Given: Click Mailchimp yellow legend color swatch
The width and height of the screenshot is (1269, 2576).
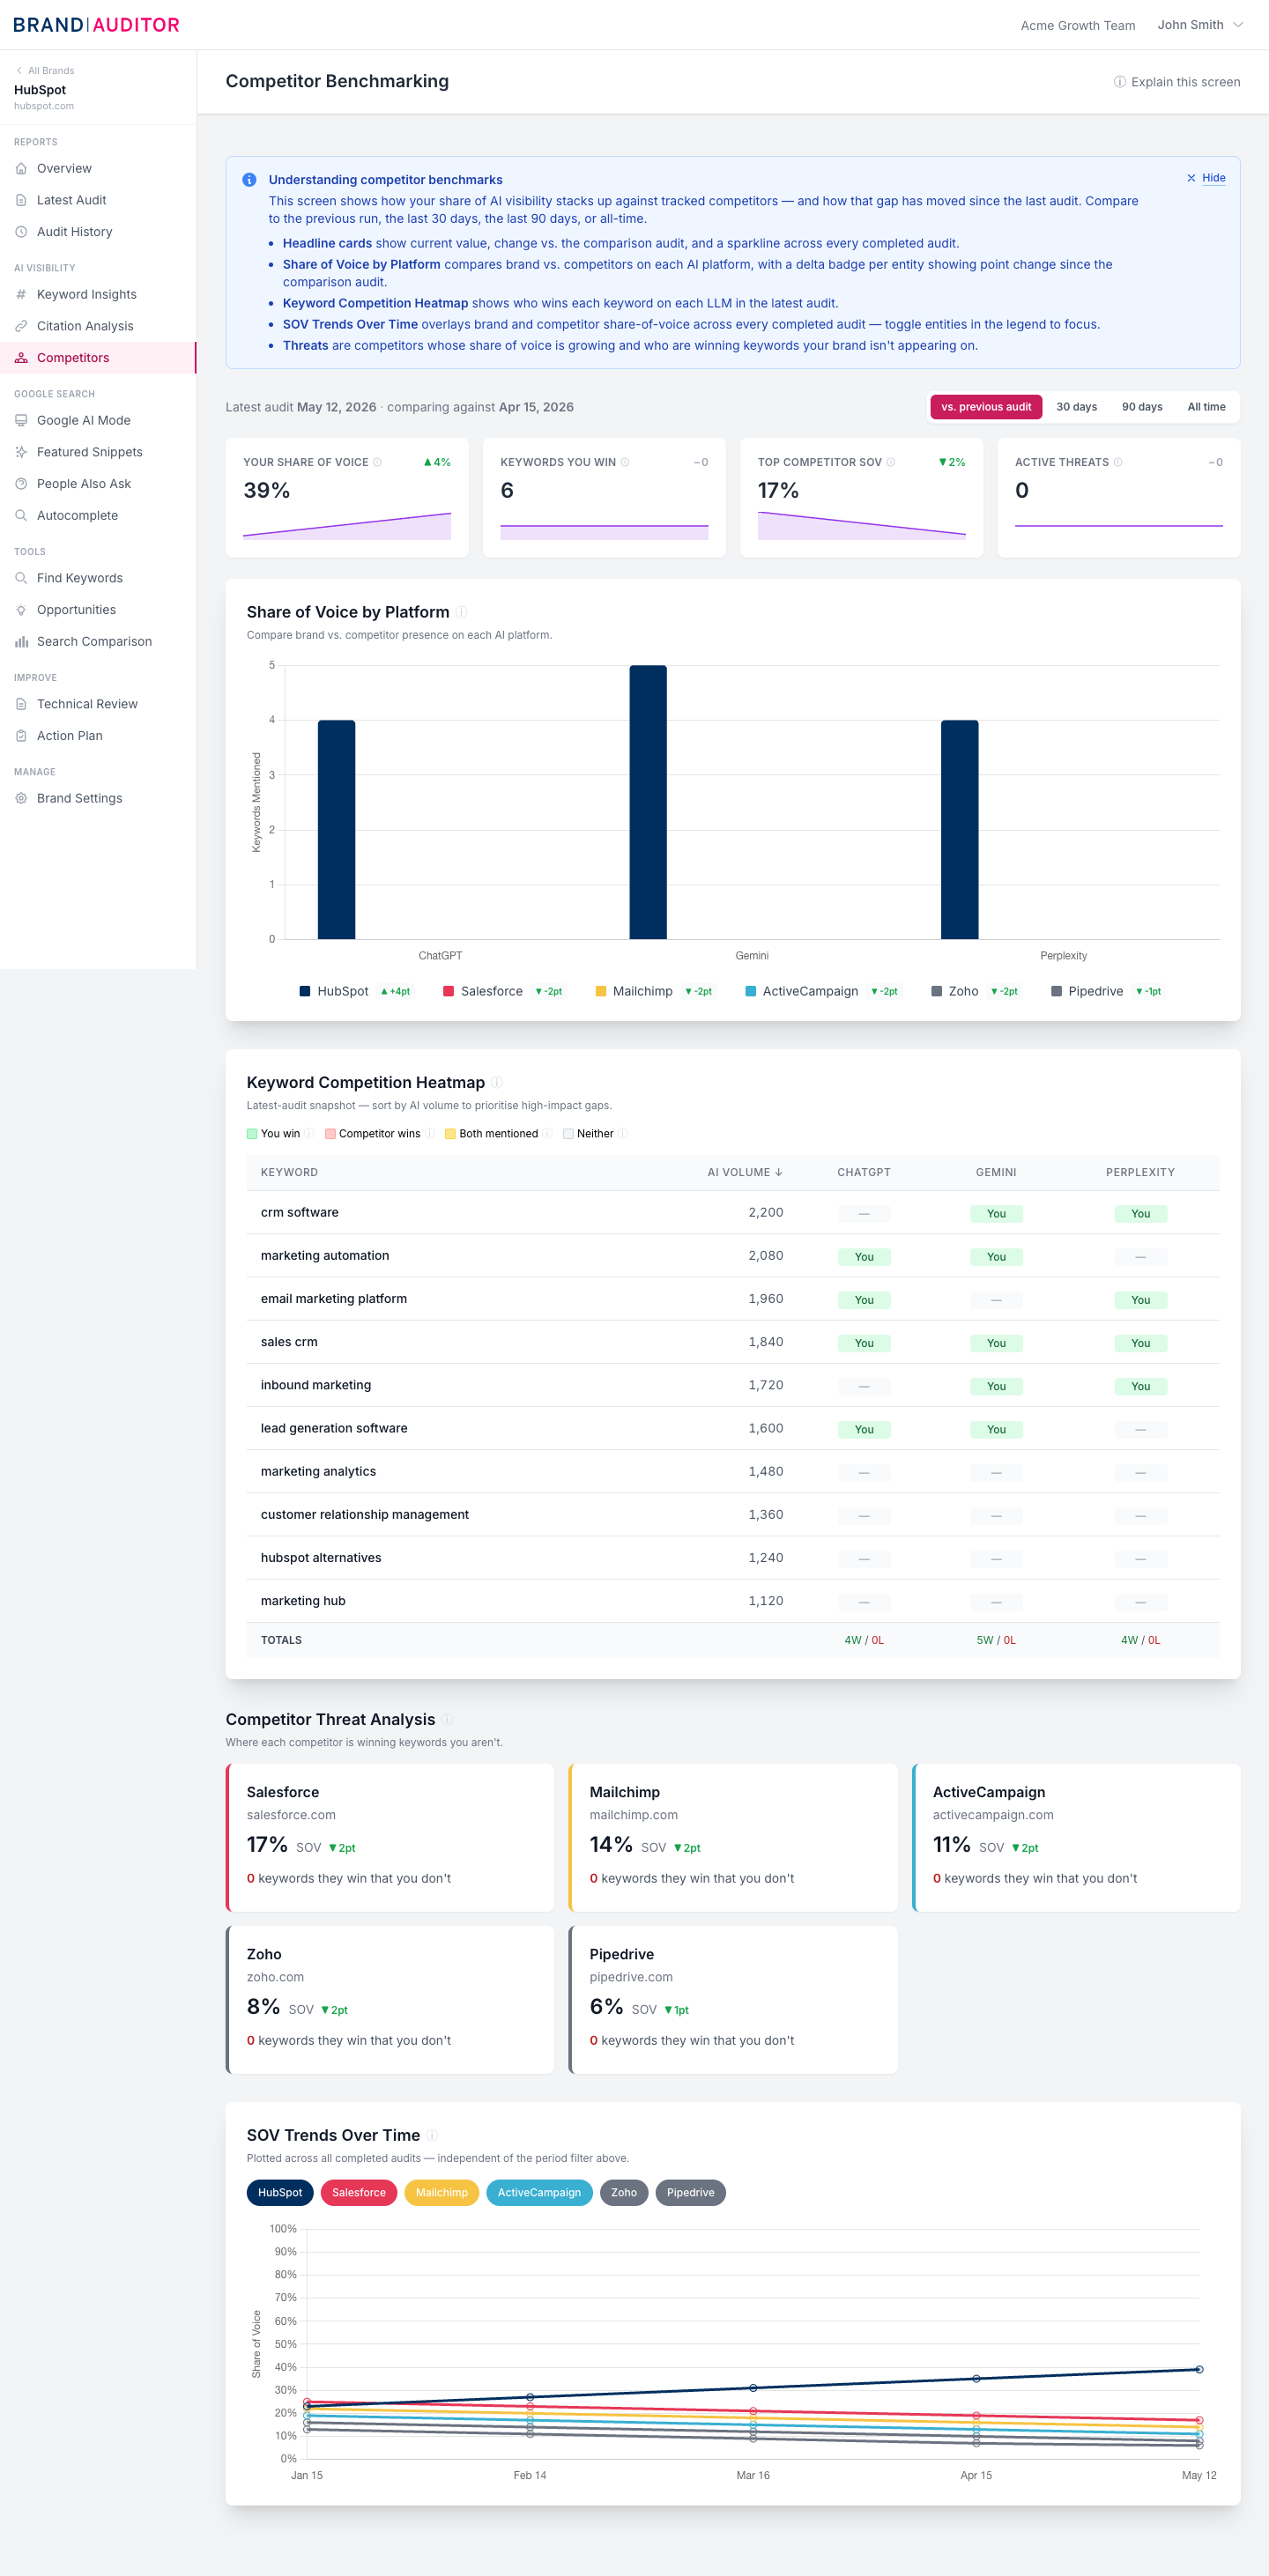Looking at the screenshot, I should pyautogui.click(x=601, y=991).
